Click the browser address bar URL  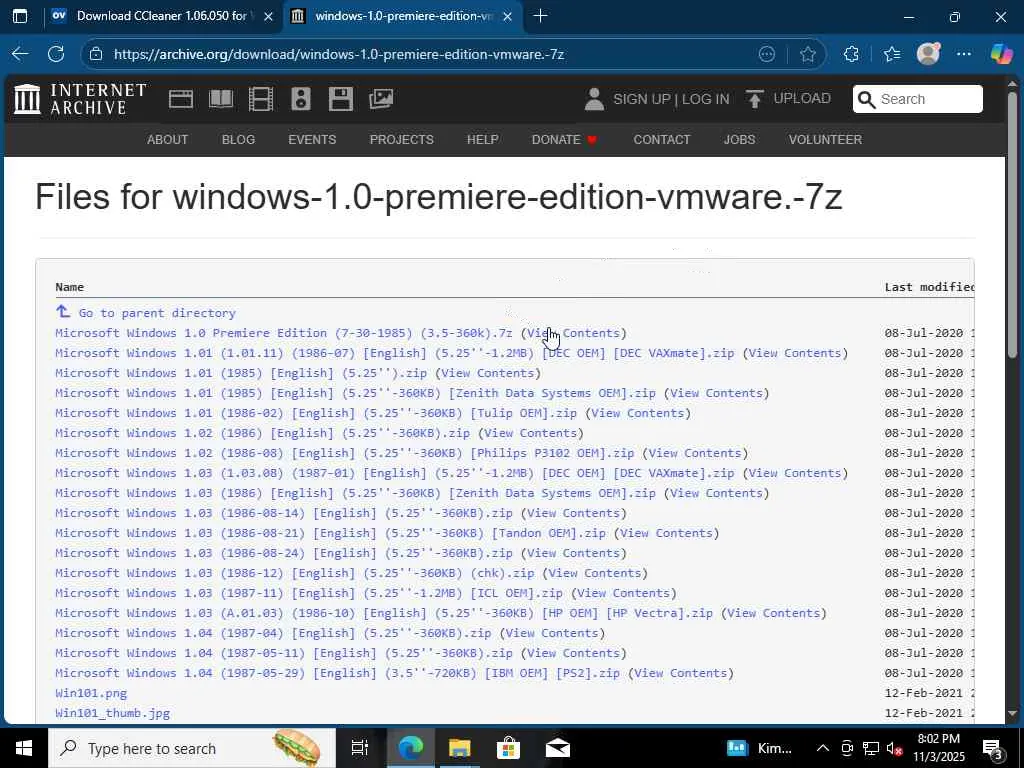pyautogui.click(x=339, y=54)
